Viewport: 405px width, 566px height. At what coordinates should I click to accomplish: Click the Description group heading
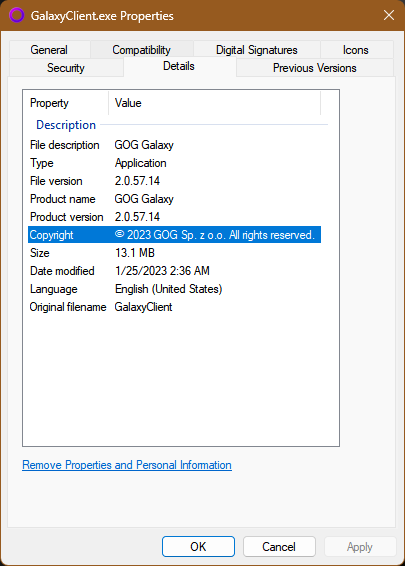pyautogui.click(x=66, y=125)
